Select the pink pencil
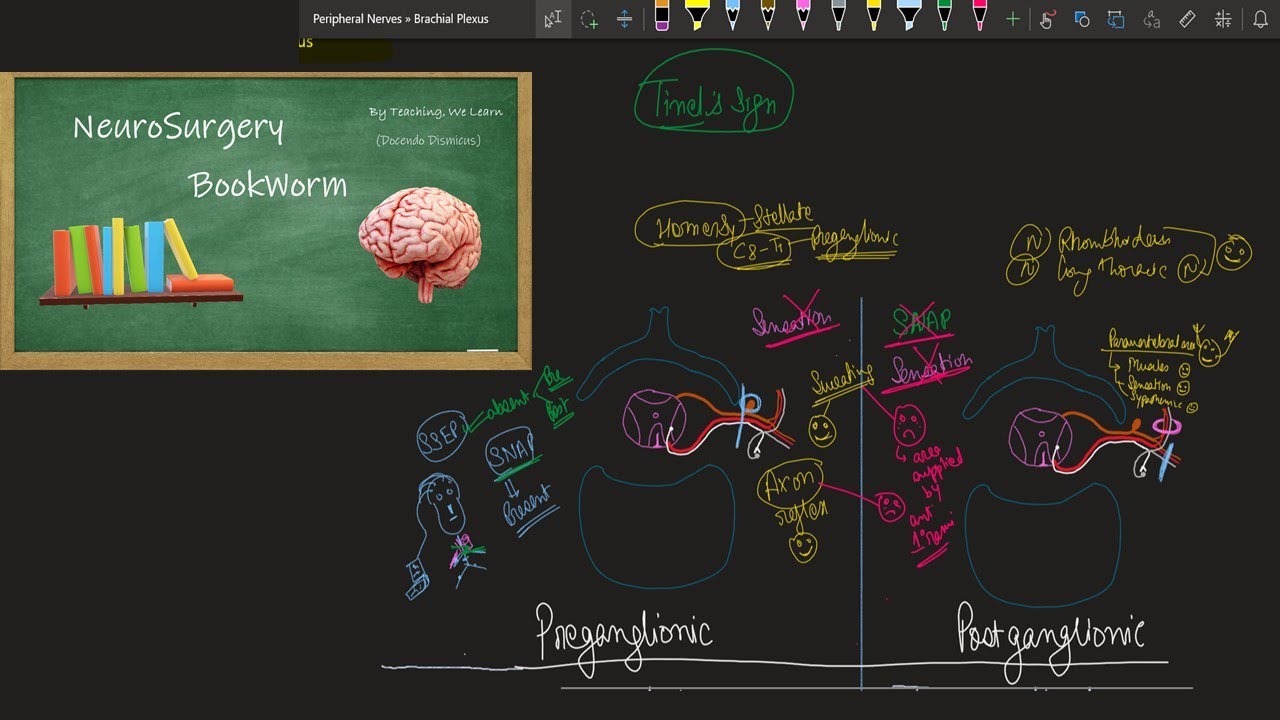Viewport: 1280px width, 720px height. 803,17
